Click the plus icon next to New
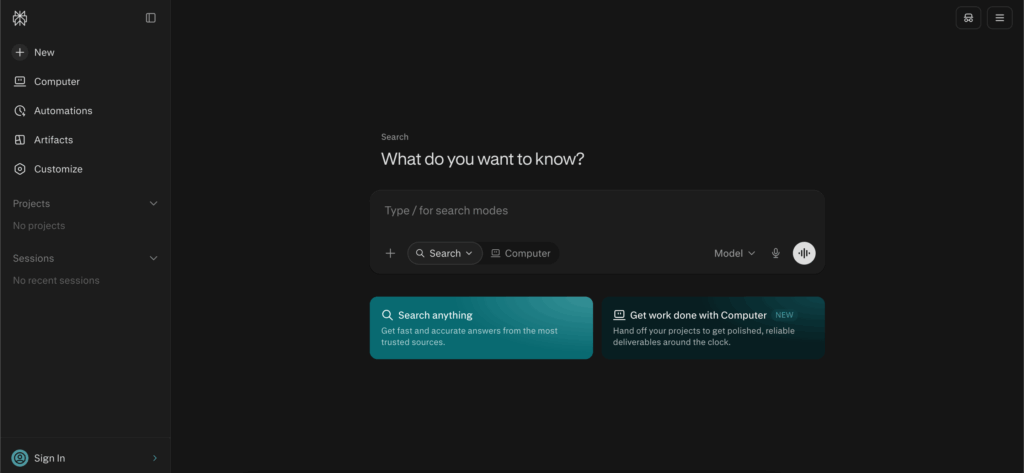This screenshot has width=1024, height=473. 20,52
